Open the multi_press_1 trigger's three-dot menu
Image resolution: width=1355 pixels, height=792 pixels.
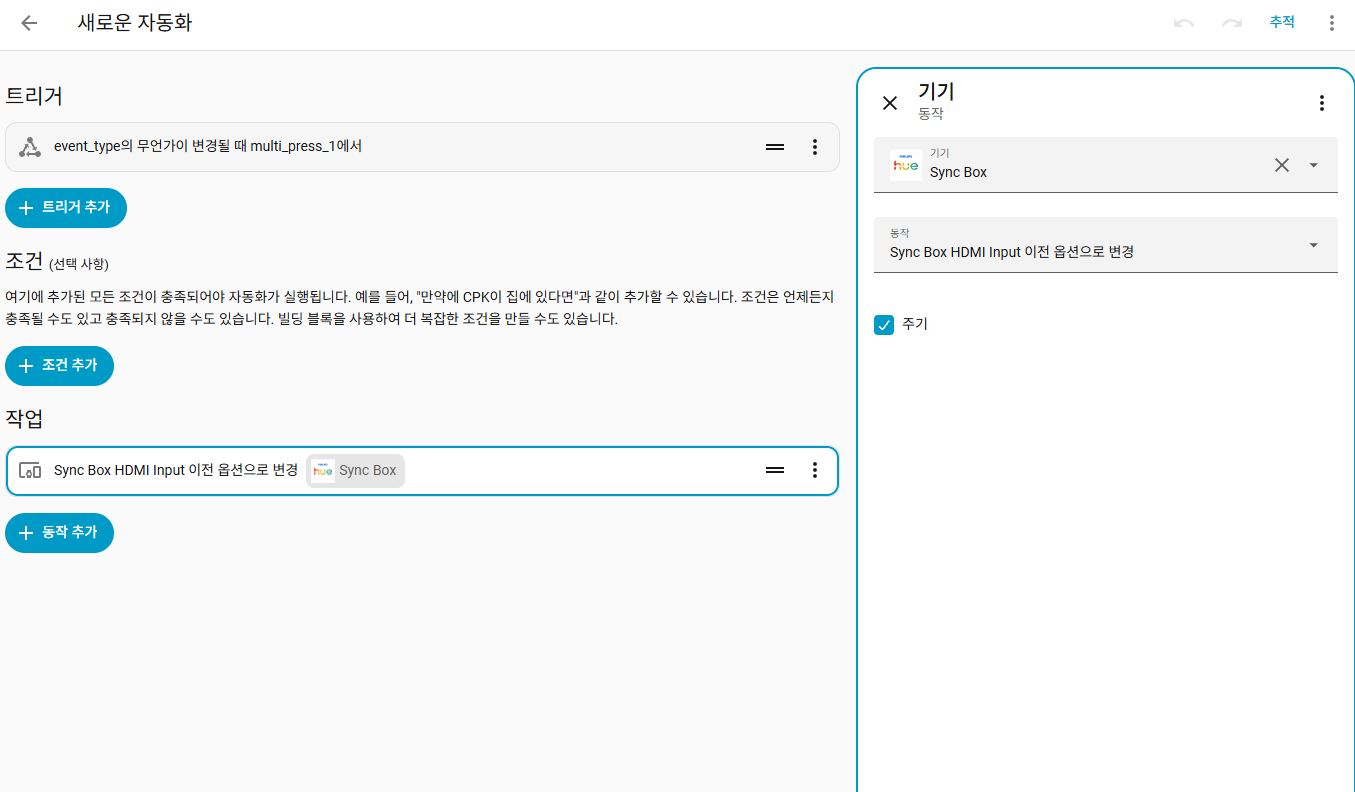[815, 147]
